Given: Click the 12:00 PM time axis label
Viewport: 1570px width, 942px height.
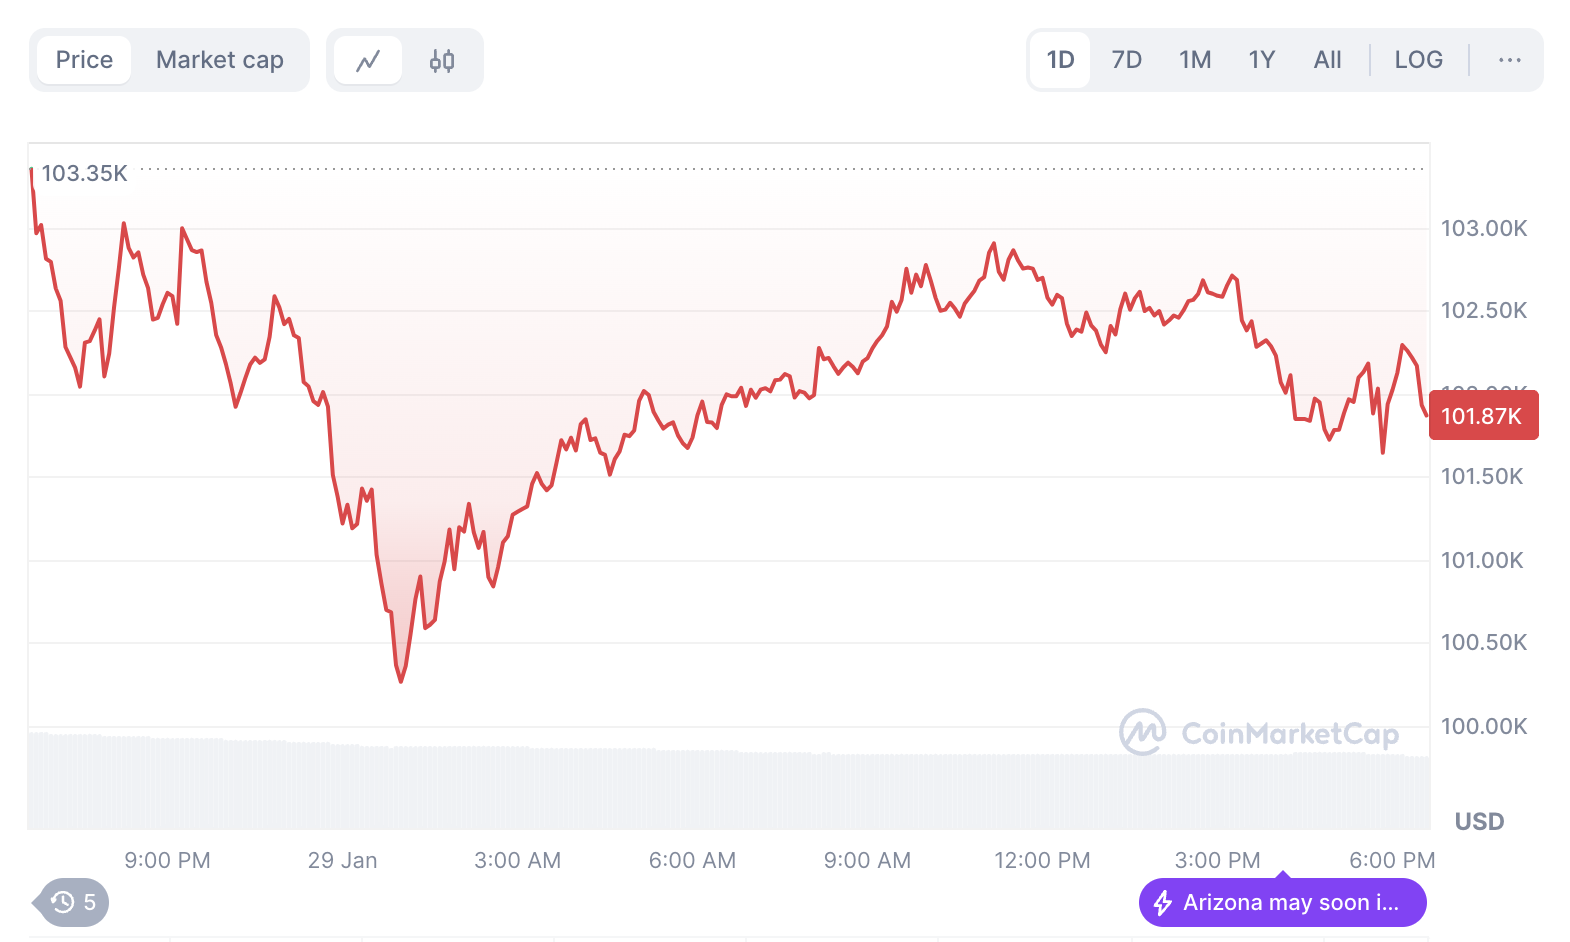Looking at the screenshot, I should (x=1042, y=860).
